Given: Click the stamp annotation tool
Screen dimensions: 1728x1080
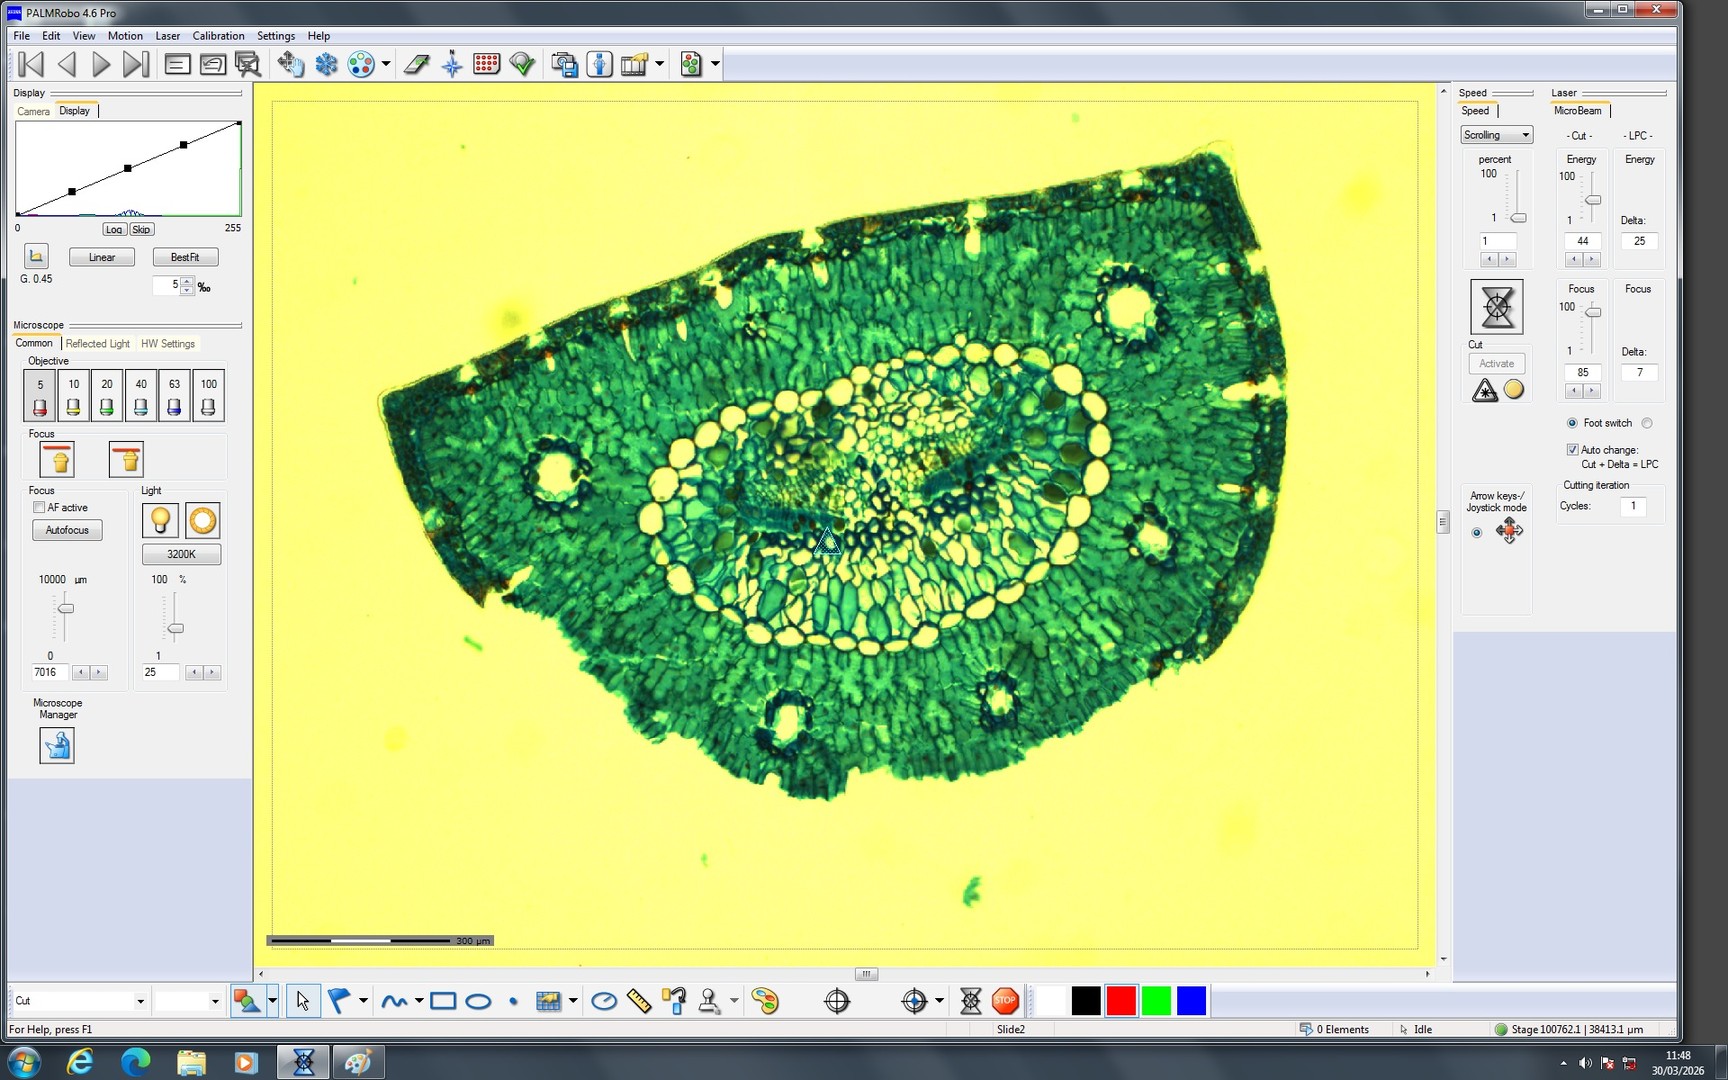Looking at the screenshot, I should coord(709,1000).
